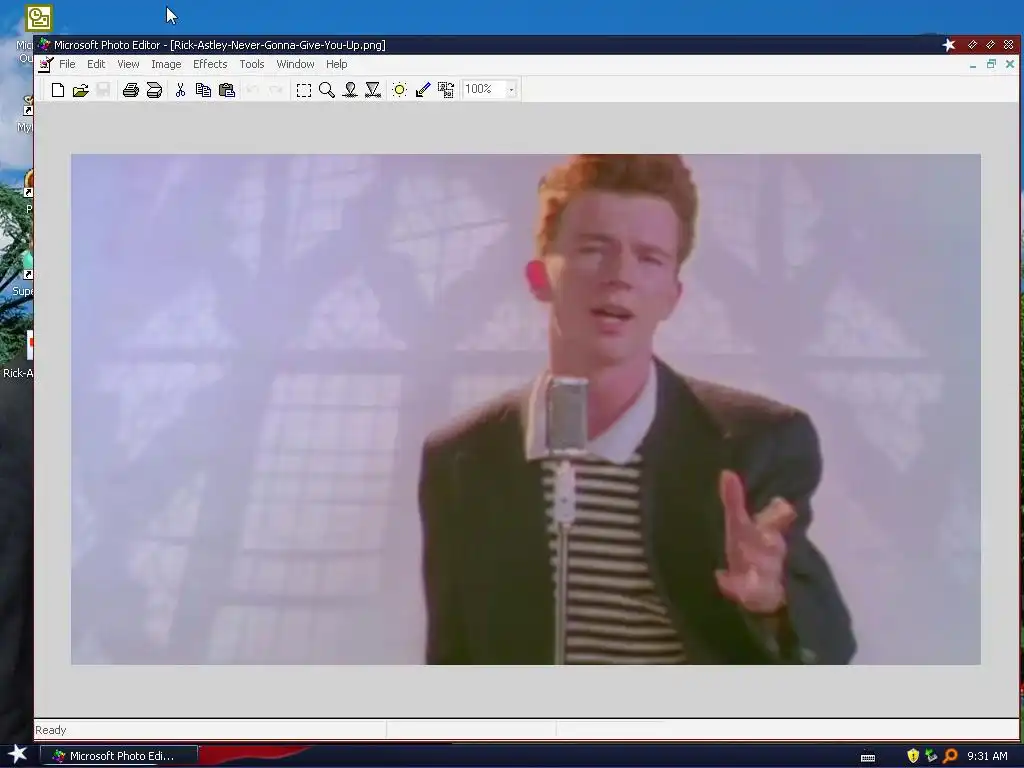This screenshot has height=768, width=1024.
Task: Copy using the Copy toolbar icon
Action: click(203, 90)
